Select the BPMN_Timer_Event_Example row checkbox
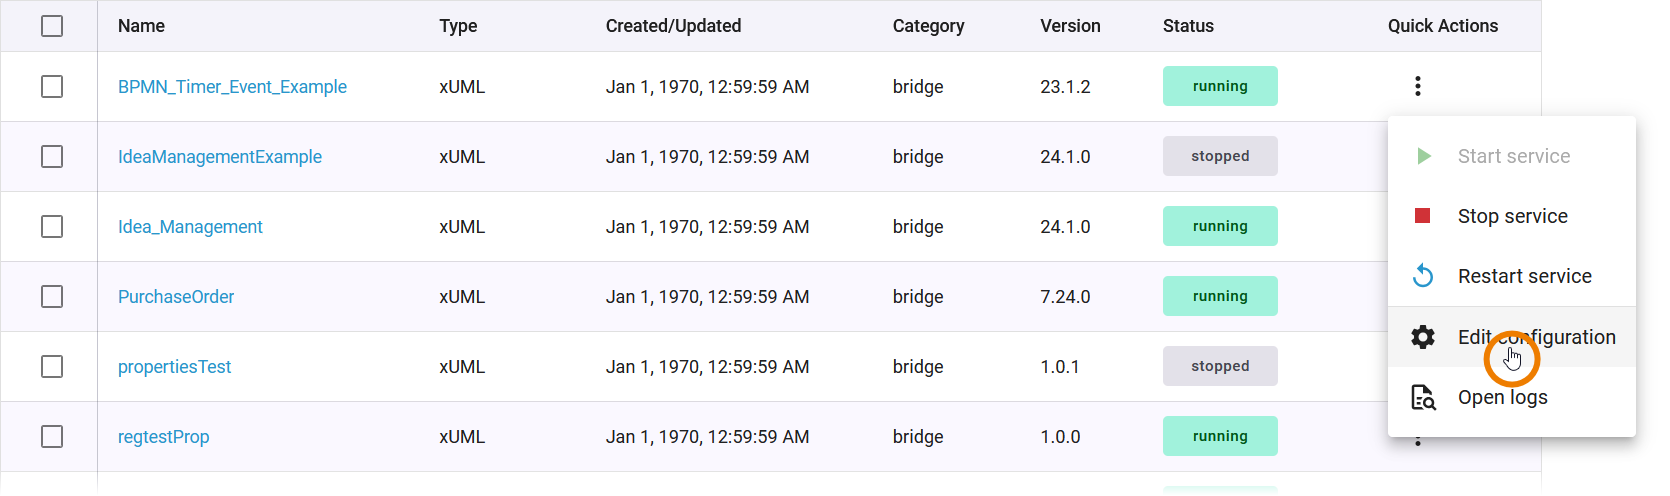The image size is (1670, 496). point(52,87)
